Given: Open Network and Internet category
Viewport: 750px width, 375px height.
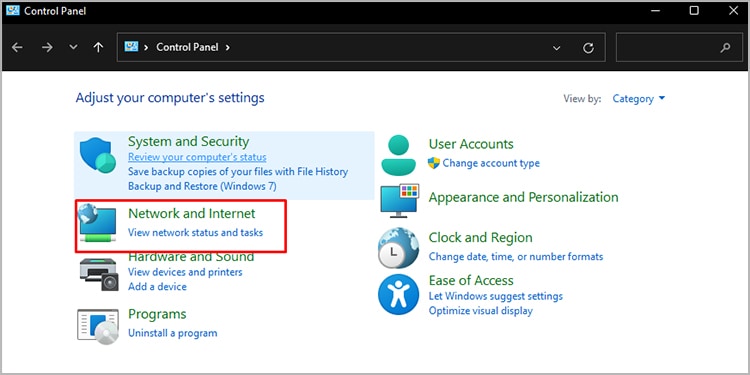Looking at the screenshot, I should tap(192, 213).
